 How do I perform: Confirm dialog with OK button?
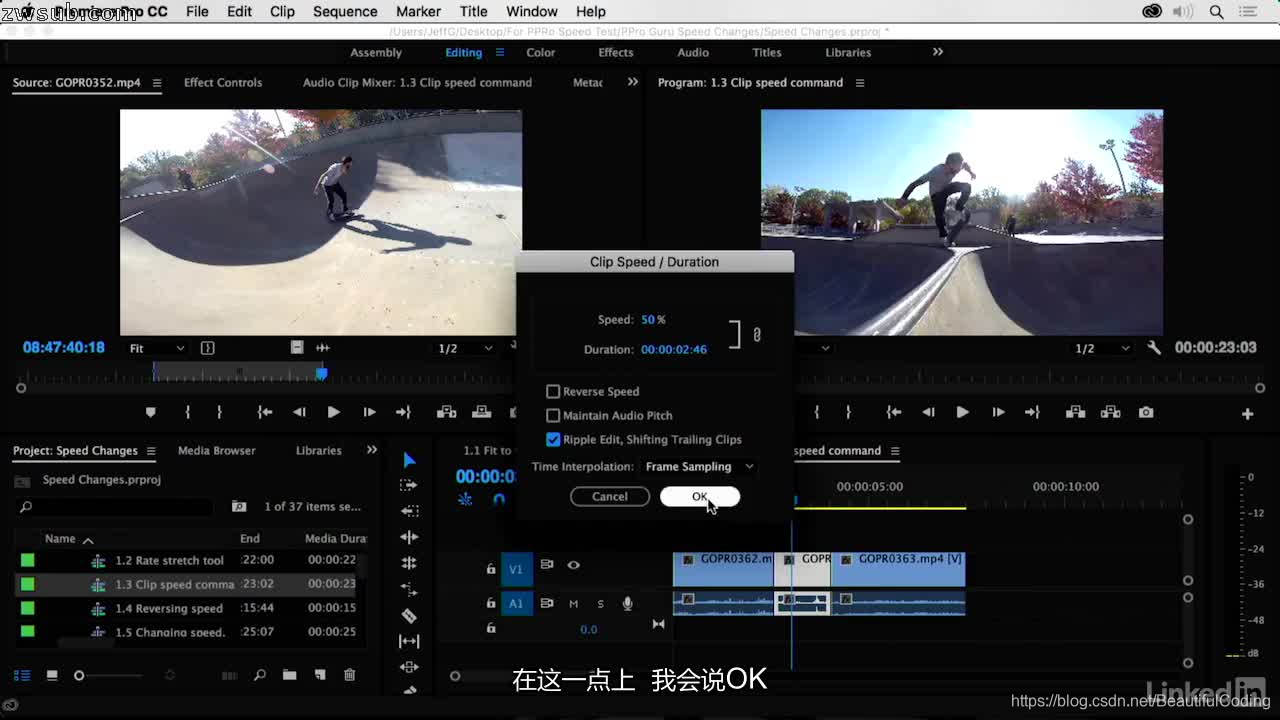(x=700, y=496)
